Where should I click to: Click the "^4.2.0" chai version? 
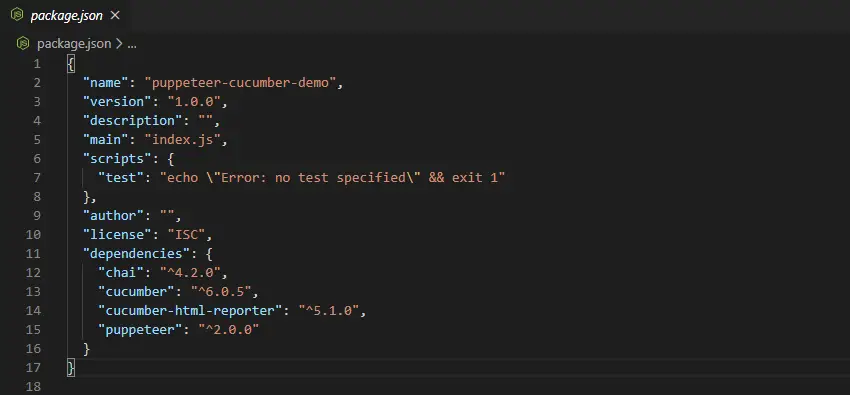click(190, 273)
